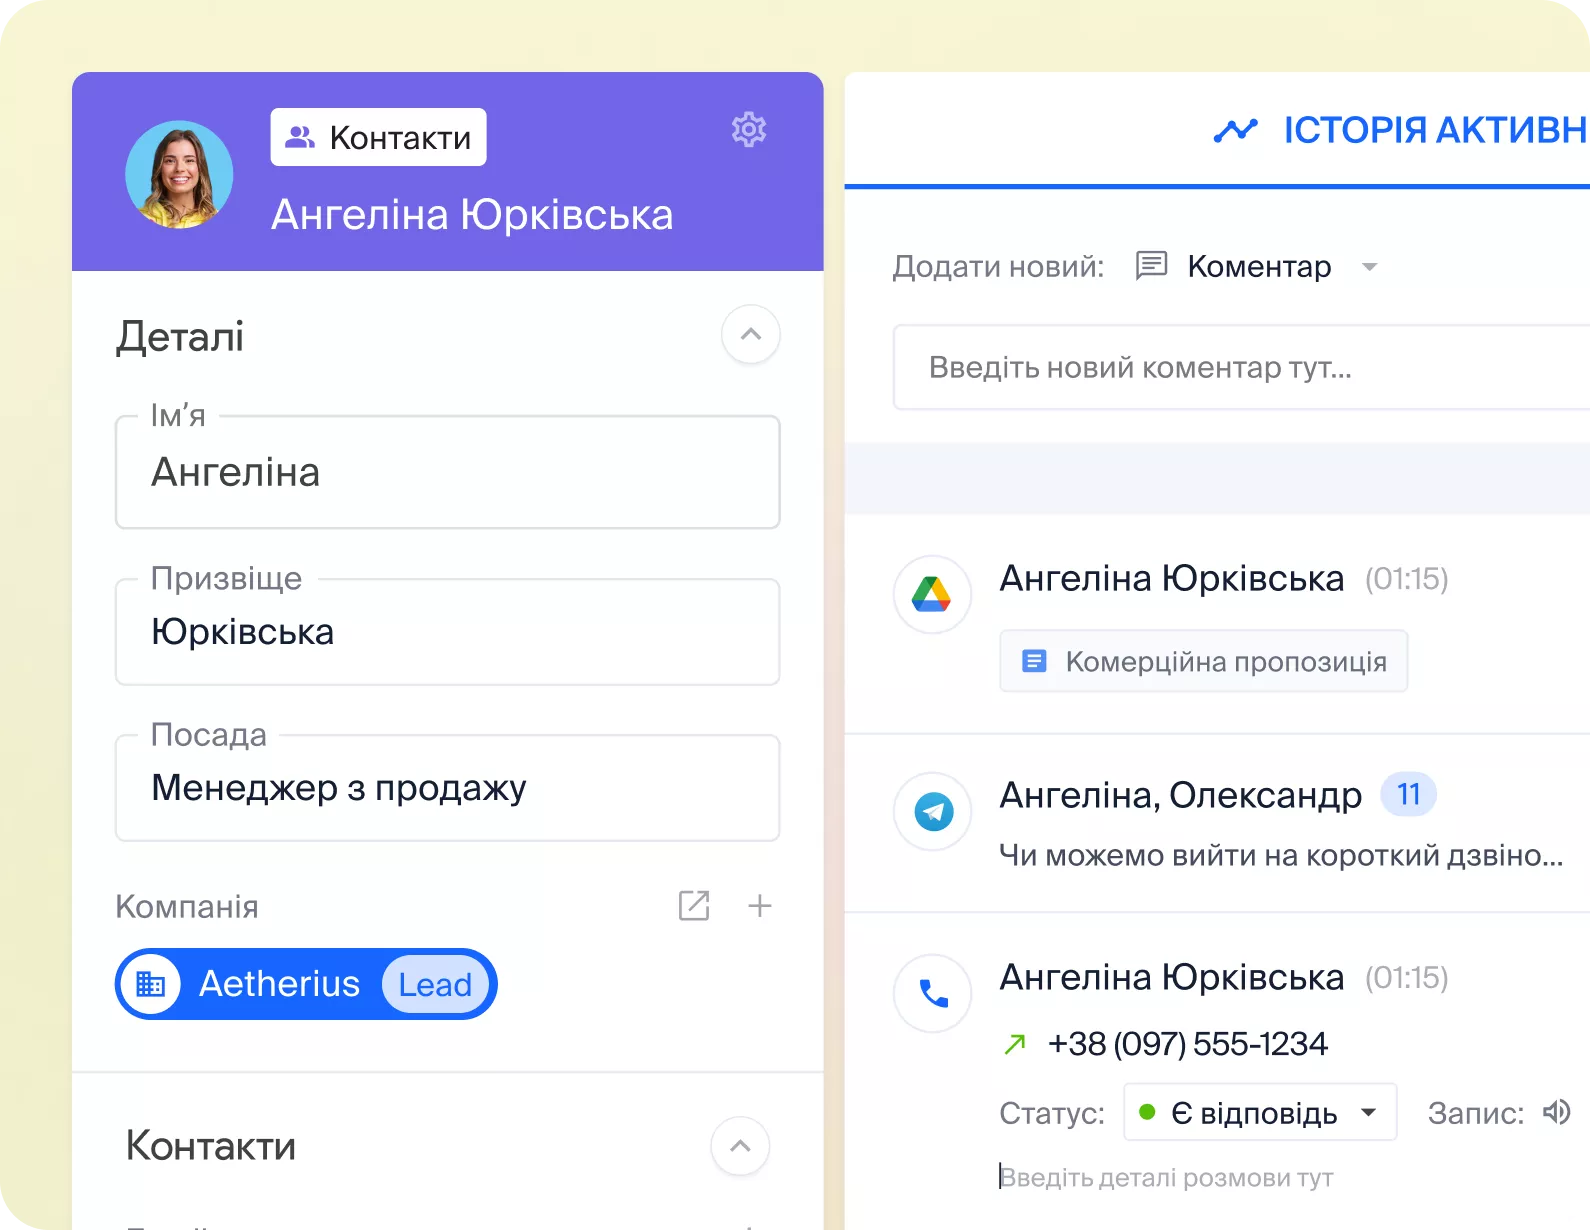Open Ангеліна, Олександр Telegram conversation

1180,795
